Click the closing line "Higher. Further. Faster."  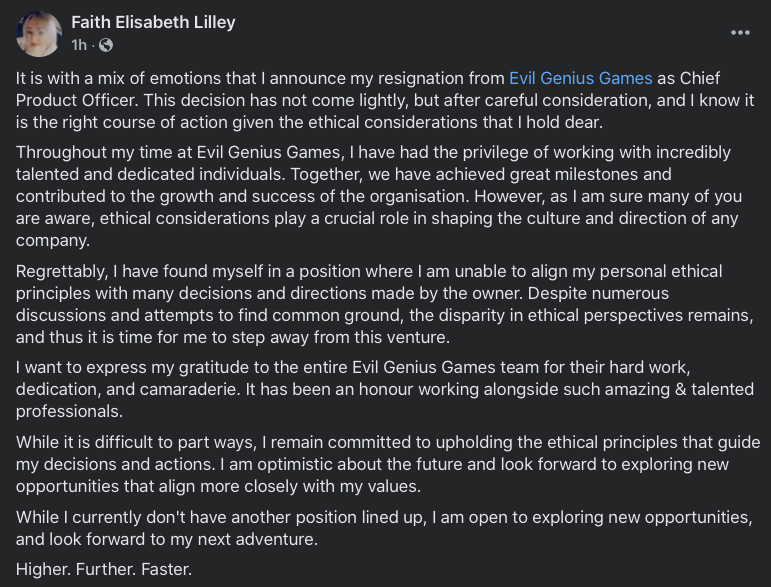tap(104, 569)
